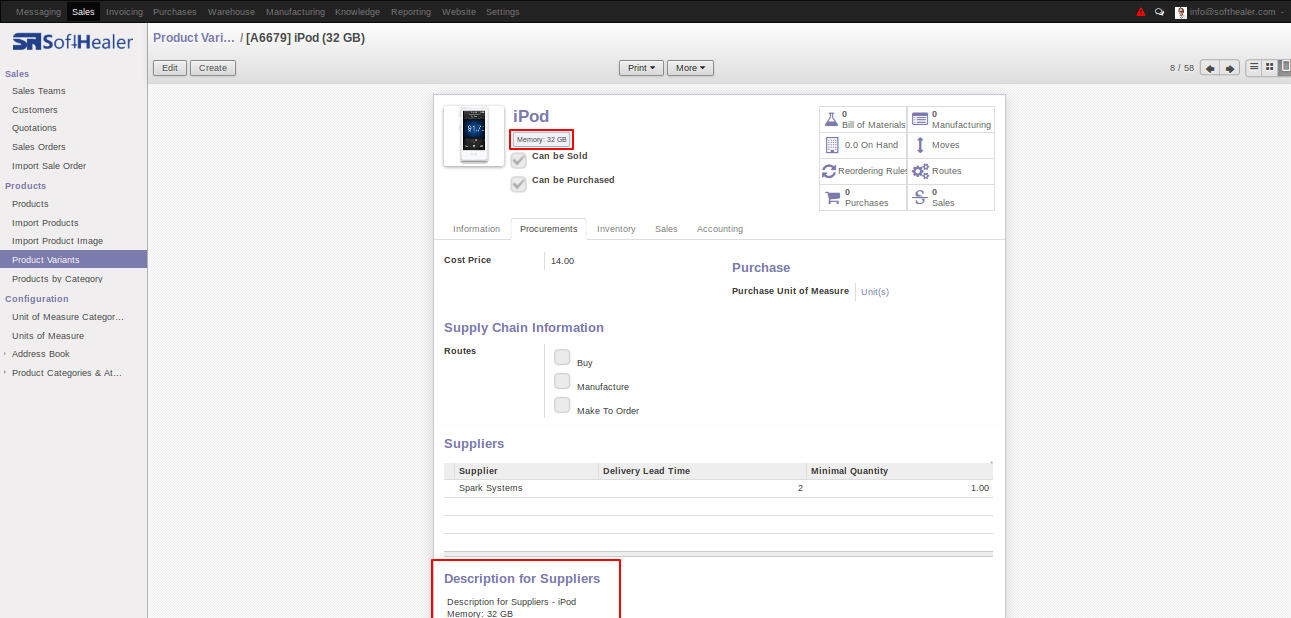Viewport: 1291px width, 618px height.
Task: Open the Warehouse menu
Action: click(231, 12)
